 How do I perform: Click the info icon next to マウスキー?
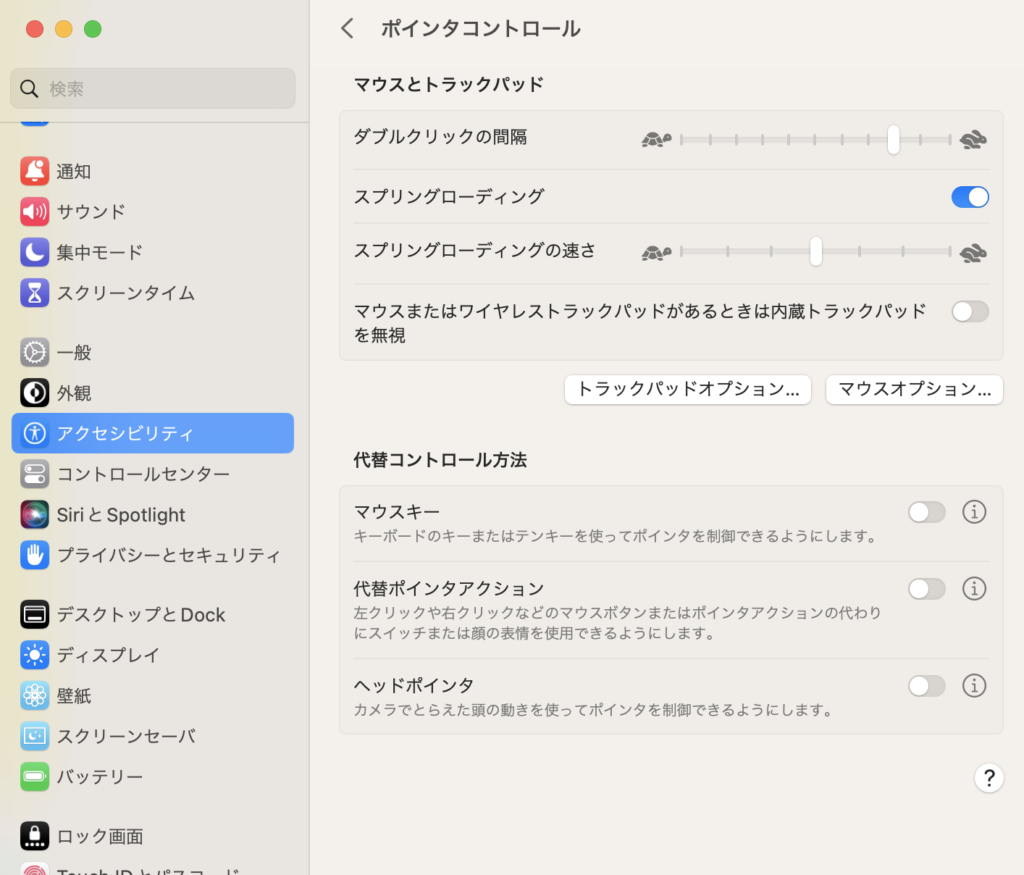coord(974,512)
